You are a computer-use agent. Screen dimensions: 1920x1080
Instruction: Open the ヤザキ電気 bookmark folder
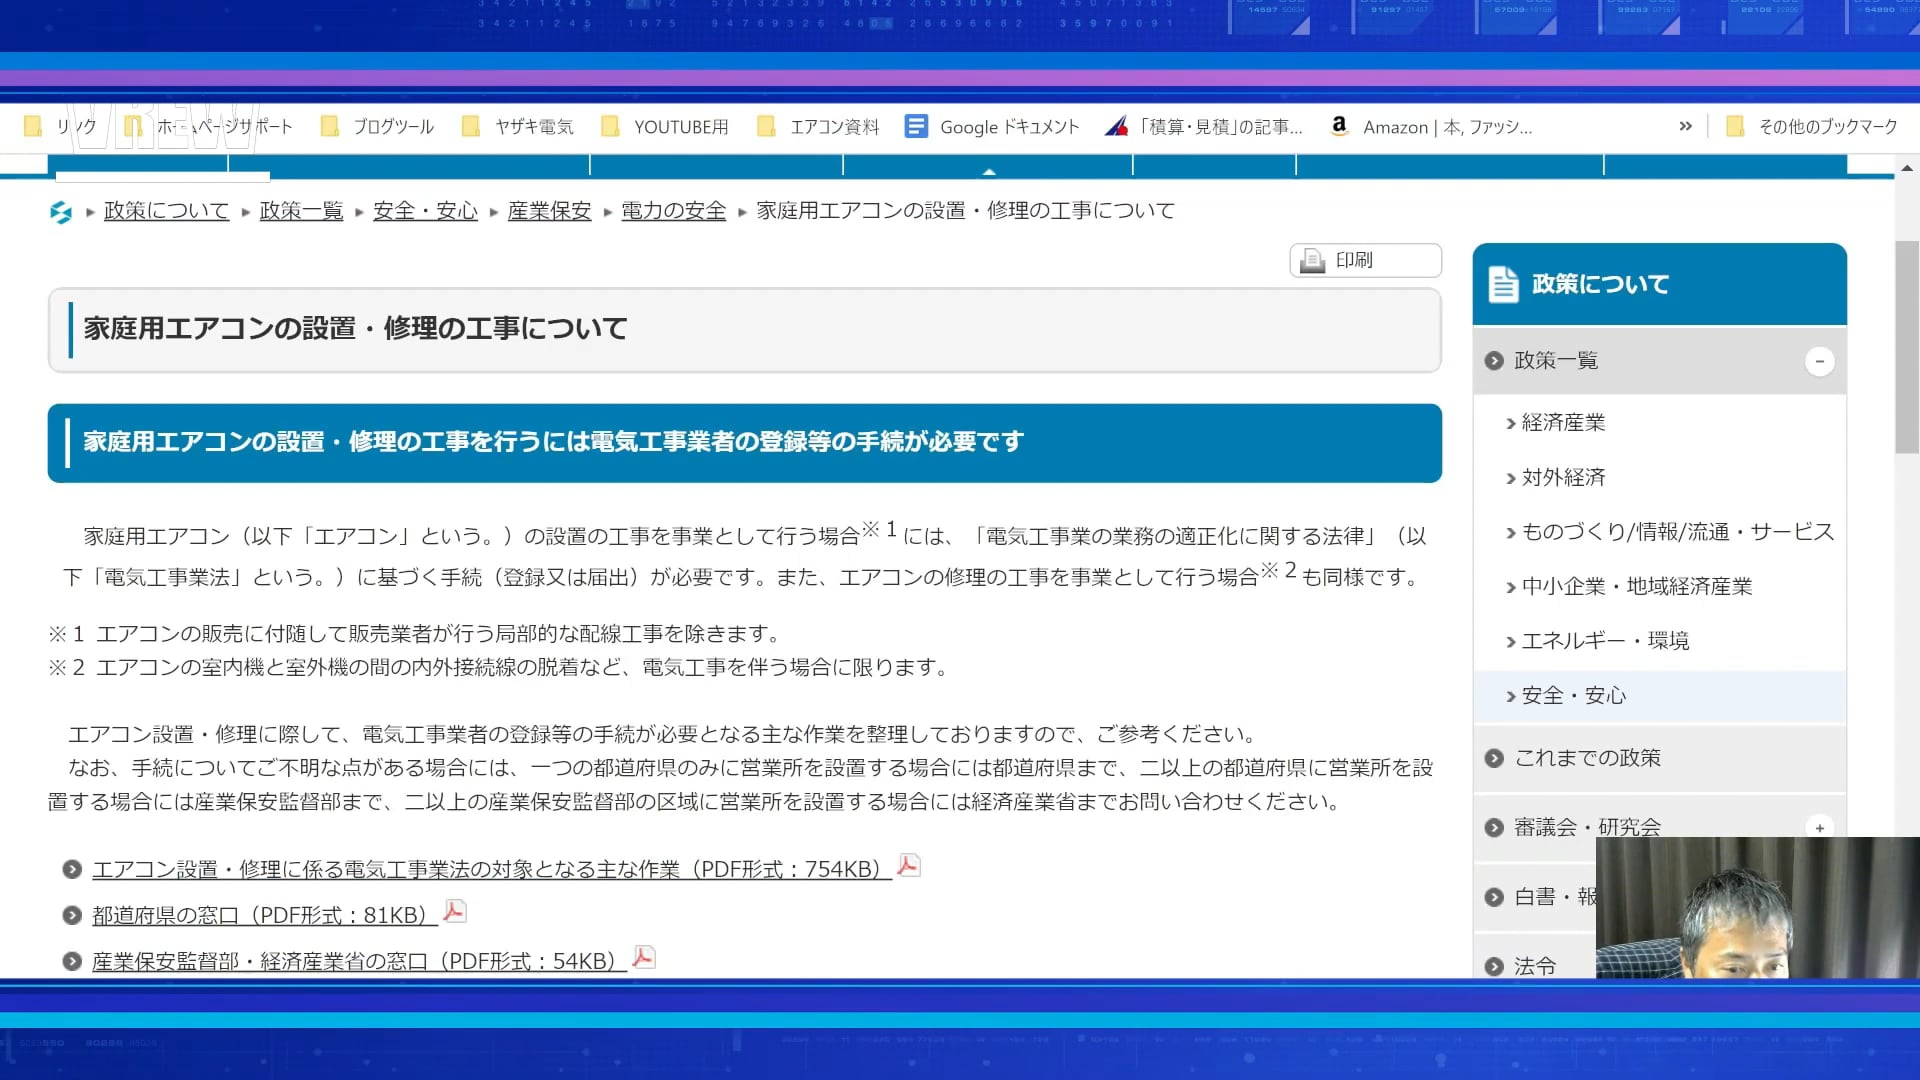[x=518, y=127]
